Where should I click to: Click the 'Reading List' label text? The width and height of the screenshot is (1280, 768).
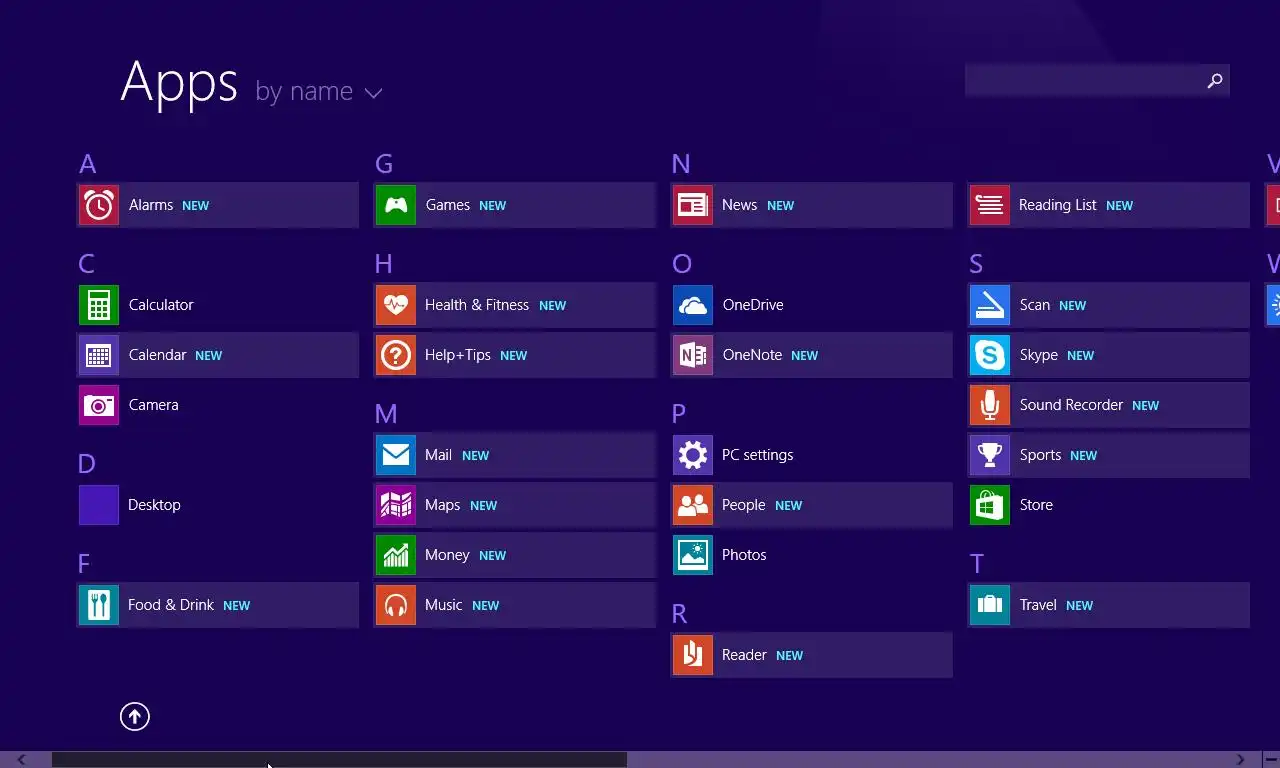[x=1058, y=205]
